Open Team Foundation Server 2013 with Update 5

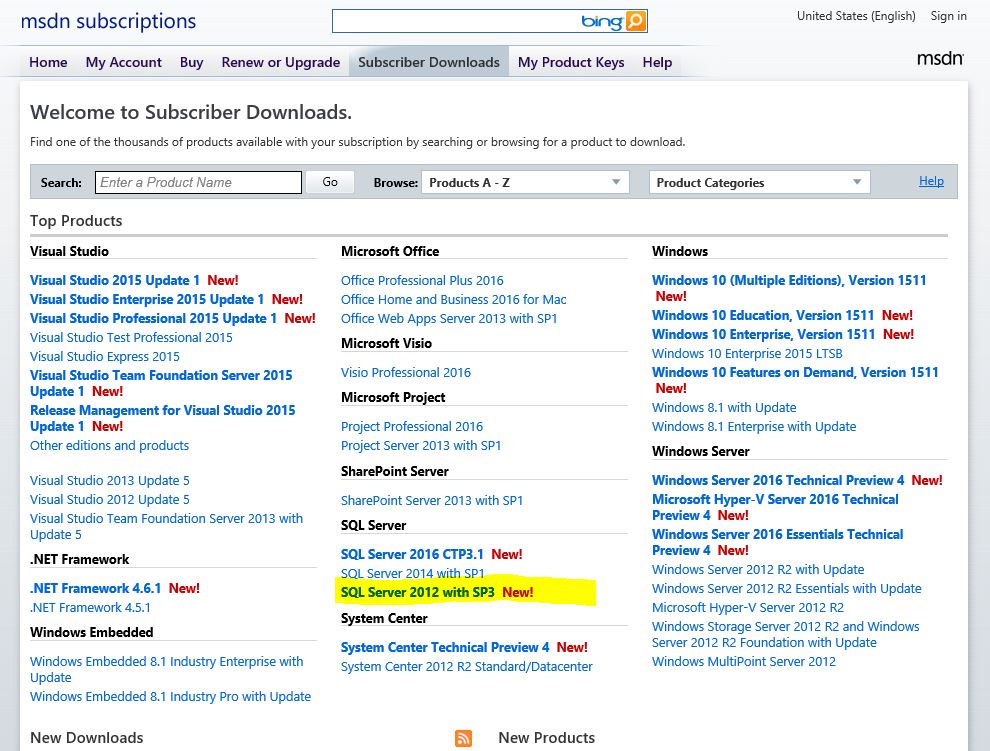coord(166,526)
